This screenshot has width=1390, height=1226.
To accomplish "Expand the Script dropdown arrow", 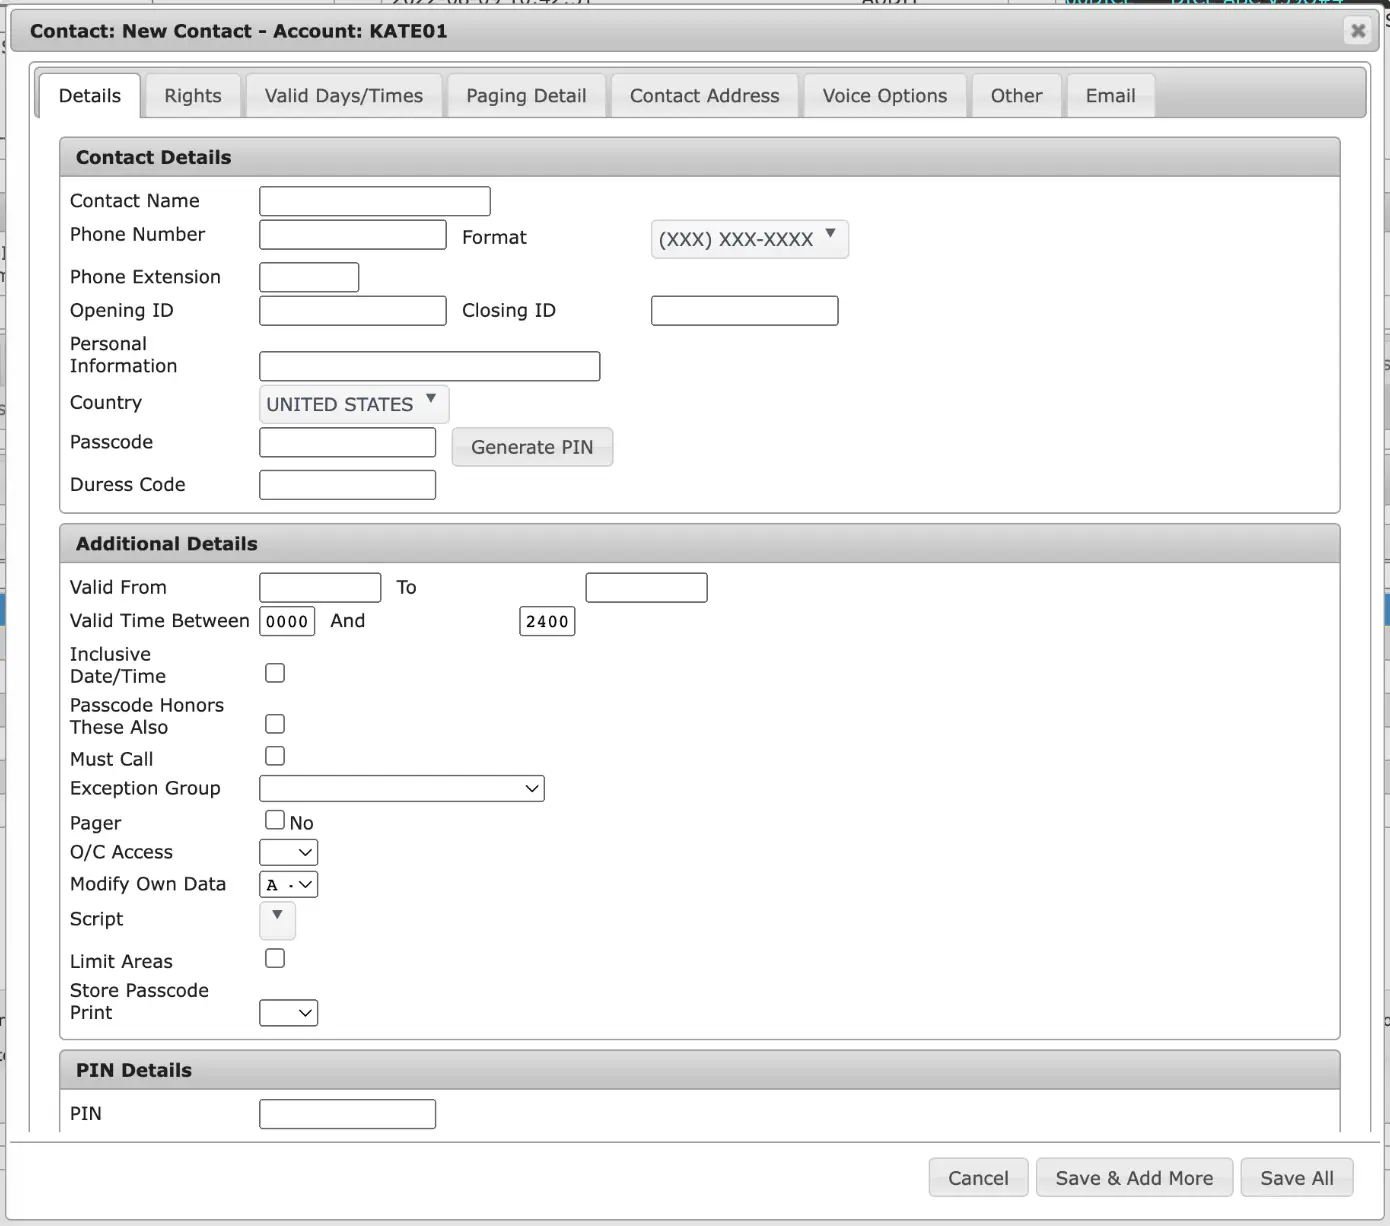I will pos(277,920).
